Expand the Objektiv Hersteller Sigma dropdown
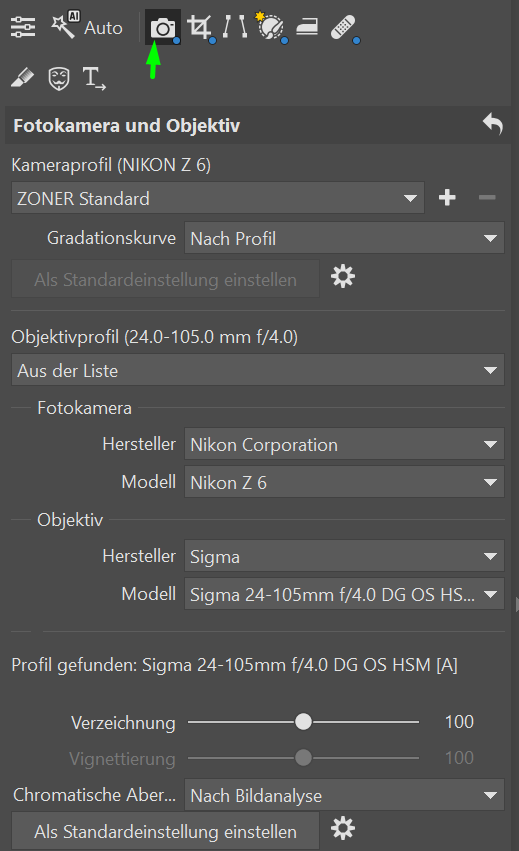The height and width of the screenshot is (851, 519). 344,556
